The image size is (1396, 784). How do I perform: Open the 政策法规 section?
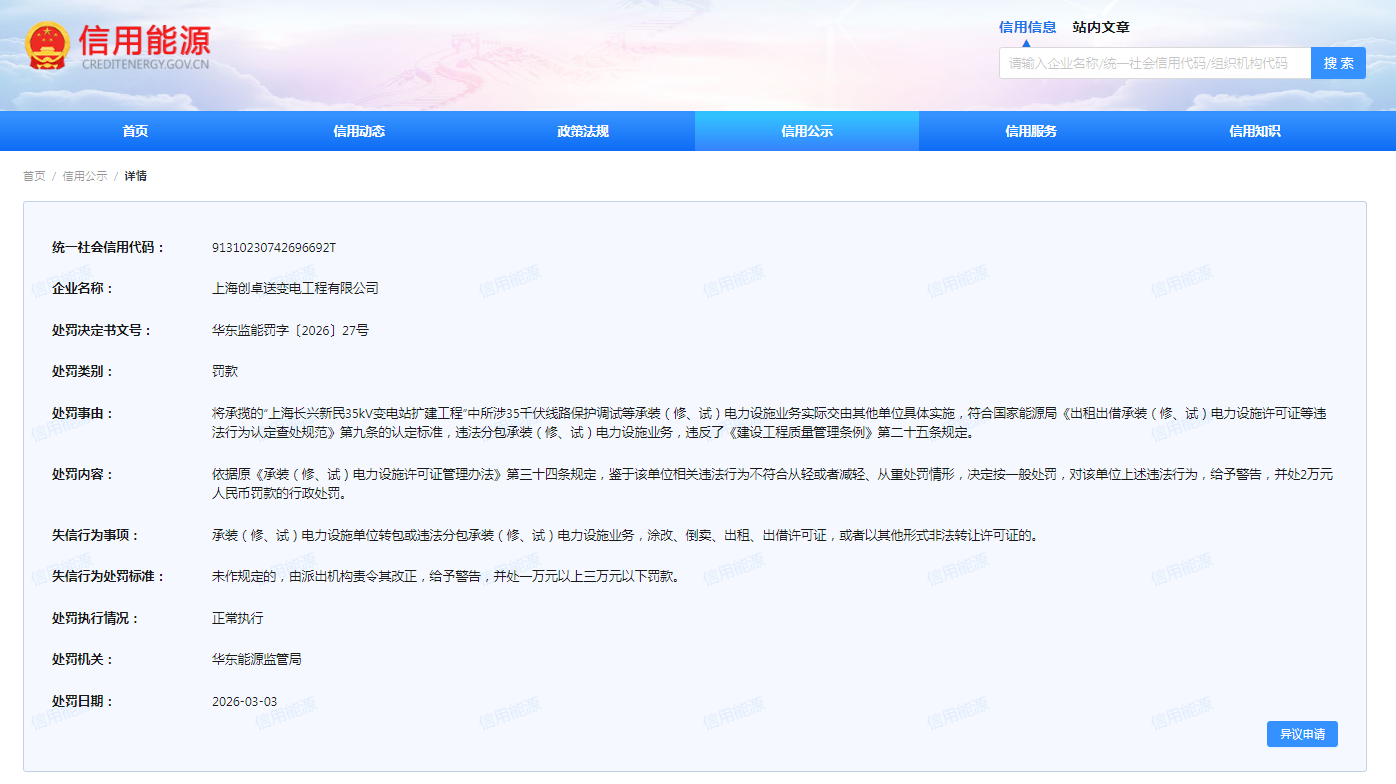(582, 130)
